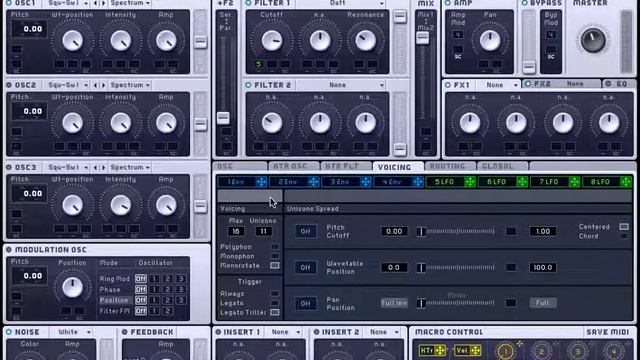Click the Filter 1 Cutoff knob
The height and width of the screenshot is (360, 640).
click(x=272, y=41)
